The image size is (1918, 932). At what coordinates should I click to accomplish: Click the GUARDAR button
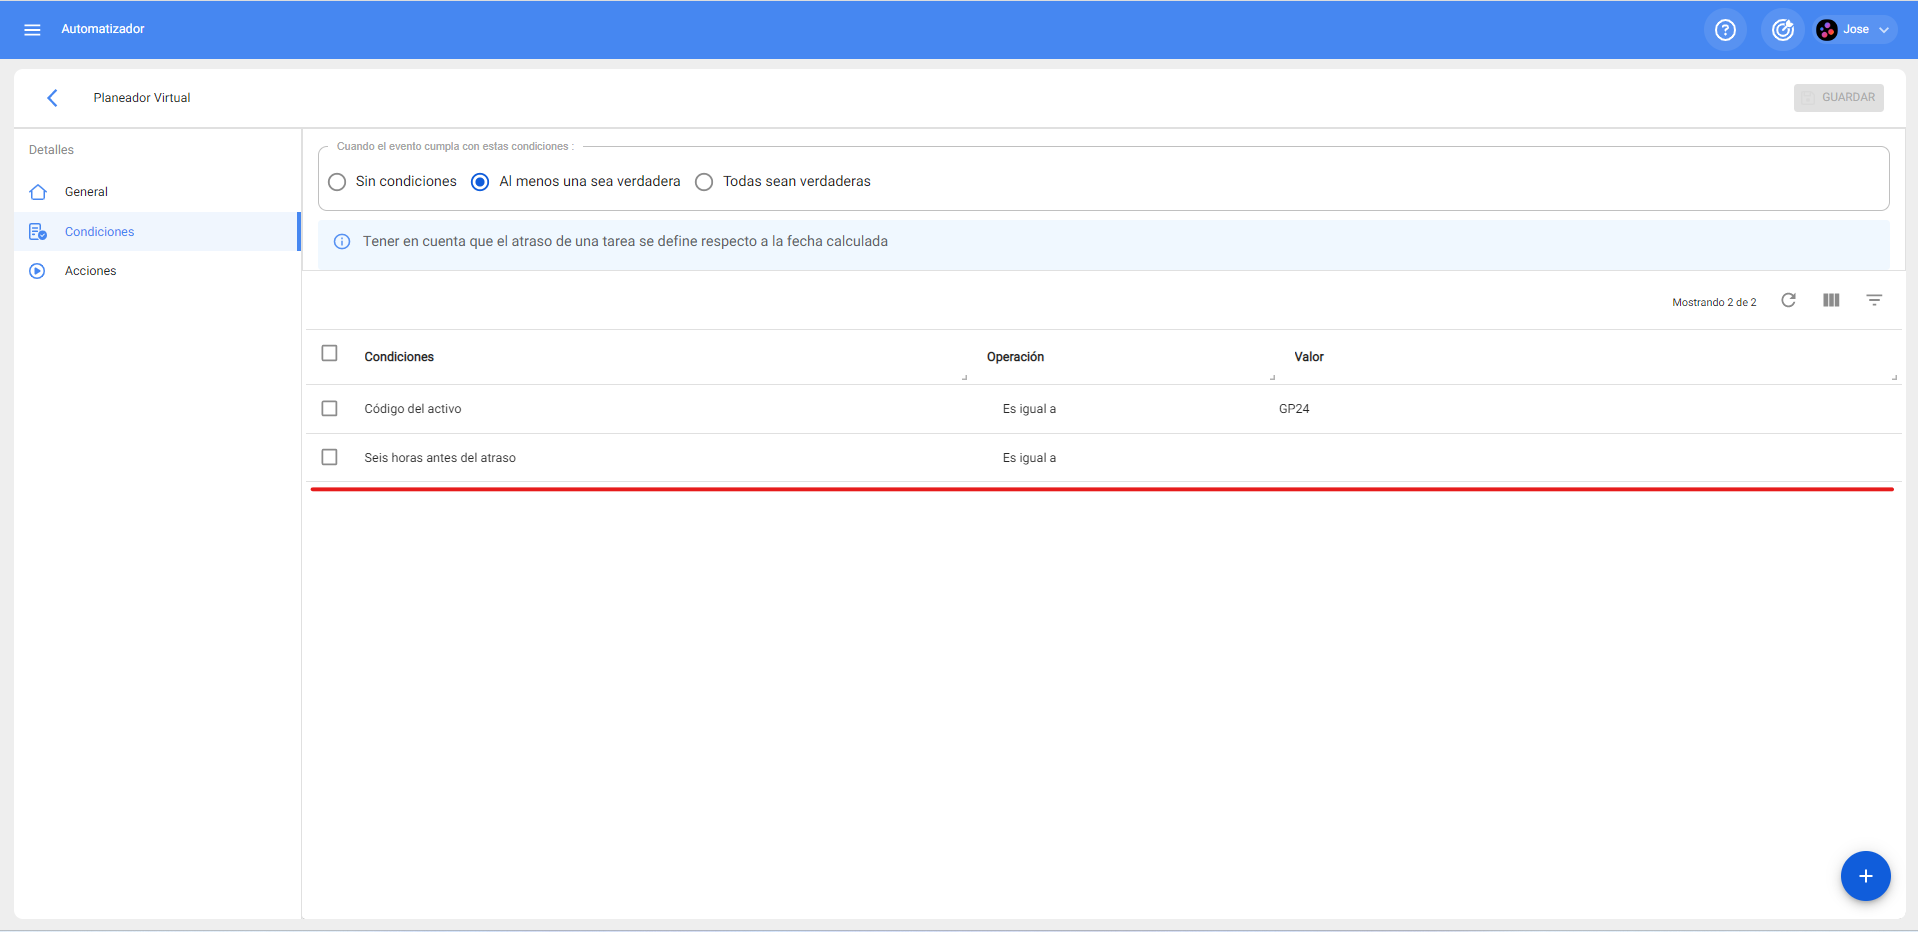(1838, 98)
